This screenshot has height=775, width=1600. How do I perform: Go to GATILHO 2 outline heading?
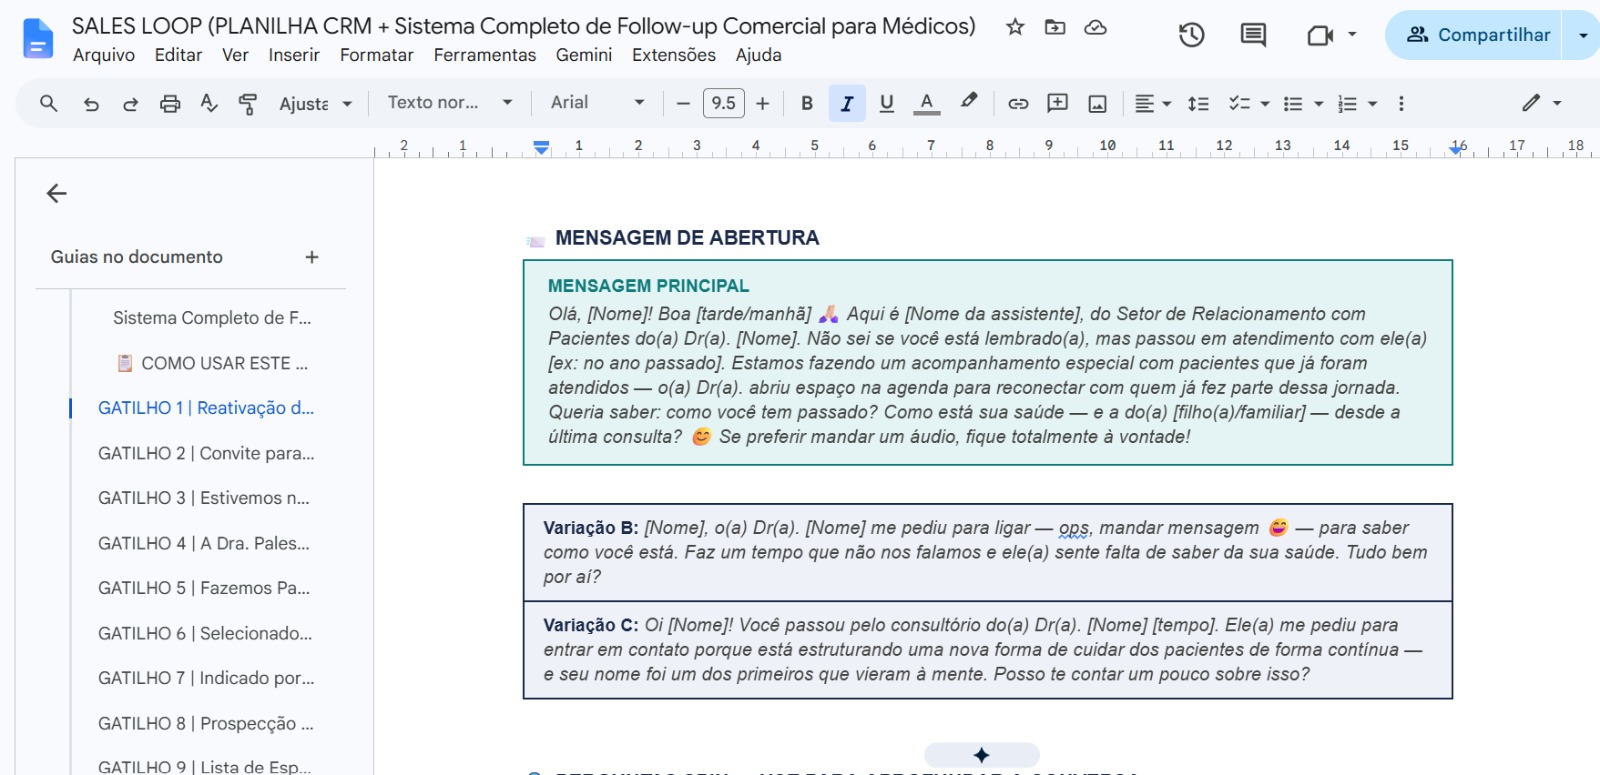pos(206,453)
